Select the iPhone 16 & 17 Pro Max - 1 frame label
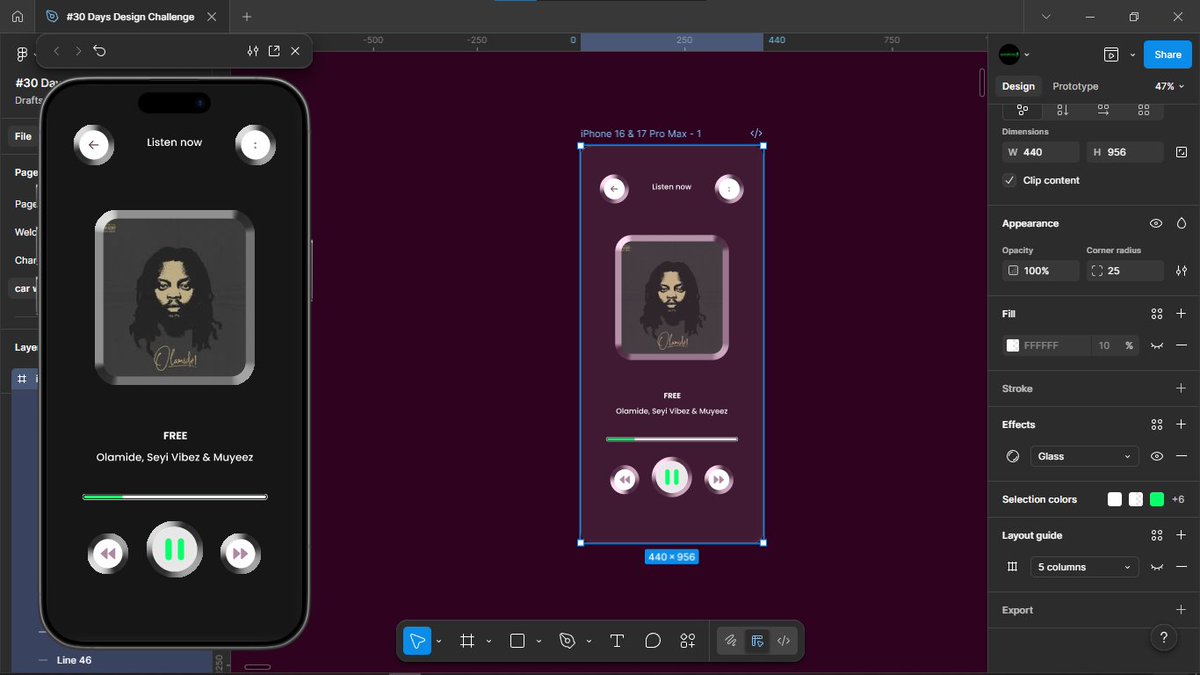The image size is (1200, 675). click(x=641, y=134)
